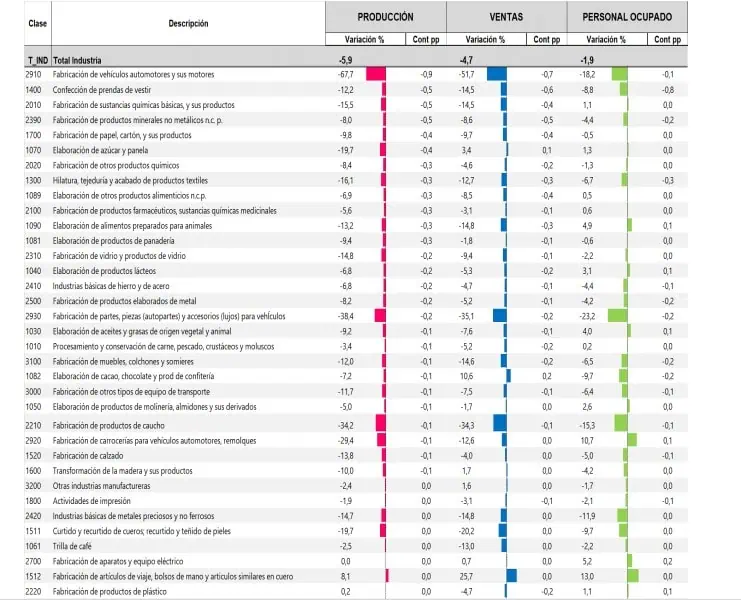Select 'Fabricación de muebles, colchones y somieres'
Screen dimensions: 741x600
coord(123,362)
